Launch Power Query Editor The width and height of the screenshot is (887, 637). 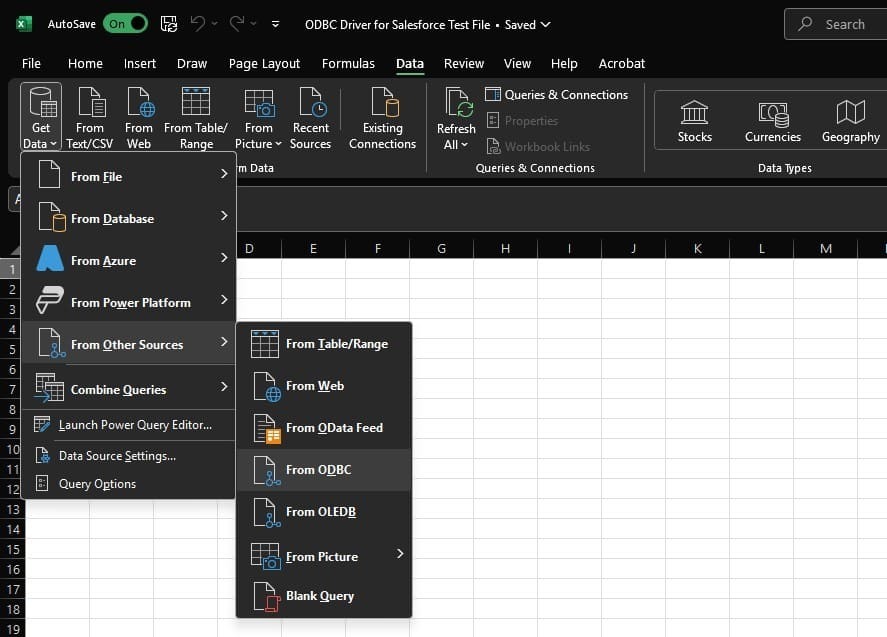[x=128, y=424]
